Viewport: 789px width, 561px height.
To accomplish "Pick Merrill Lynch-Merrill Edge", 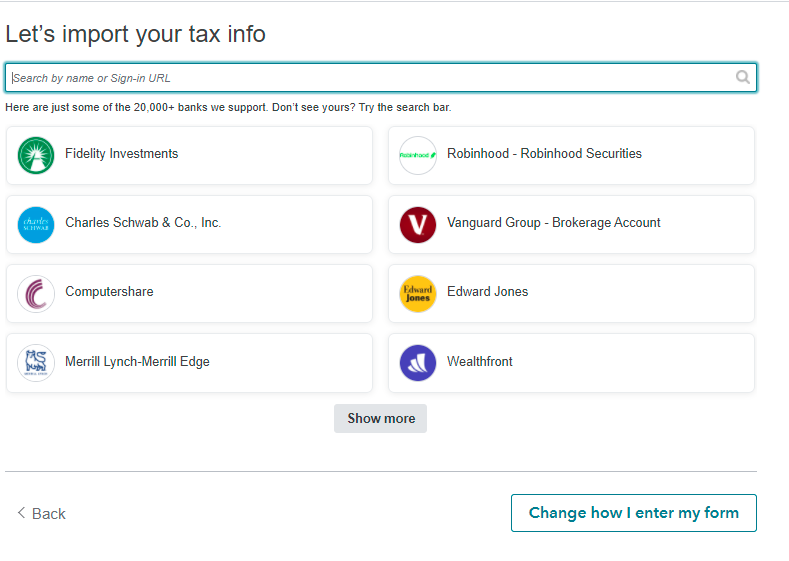I will (189, 363).
